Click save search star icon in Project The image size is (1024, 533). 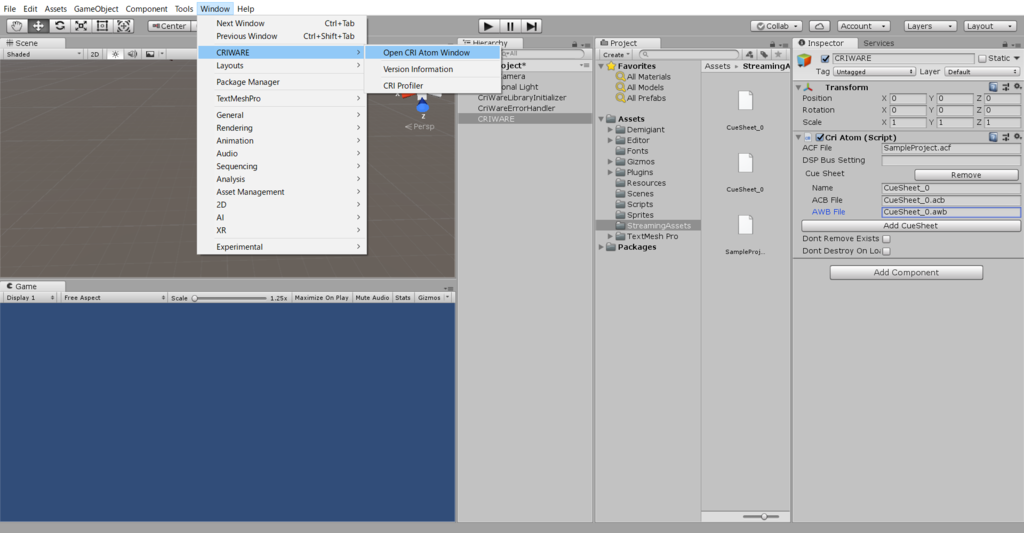[x=778, y=54]
